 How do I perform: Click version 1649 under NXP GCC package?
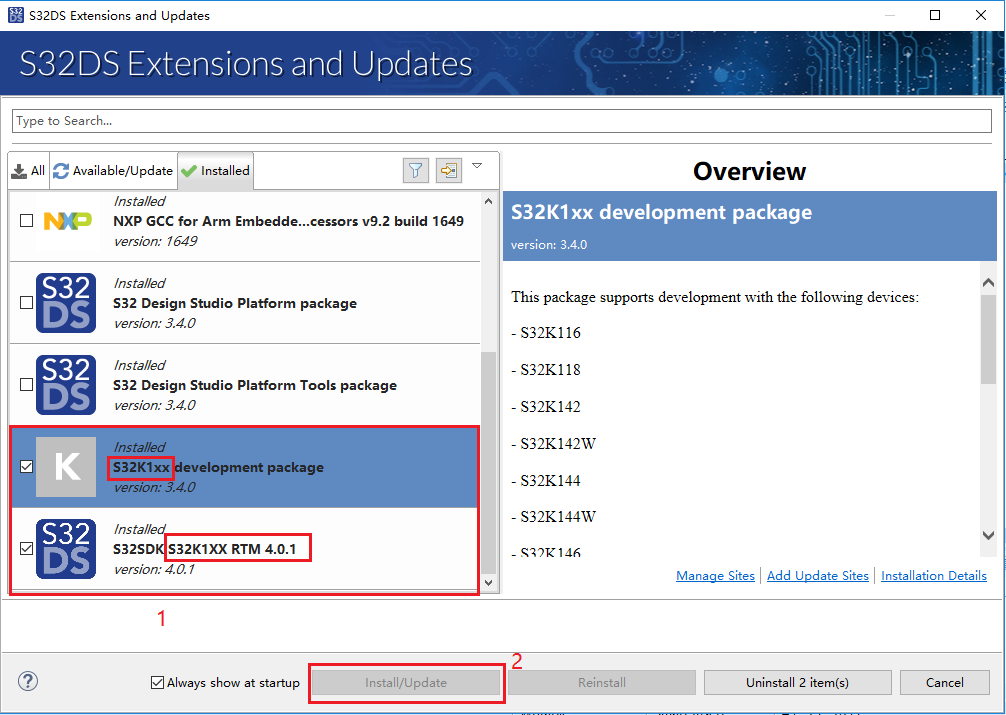(155, 241)
